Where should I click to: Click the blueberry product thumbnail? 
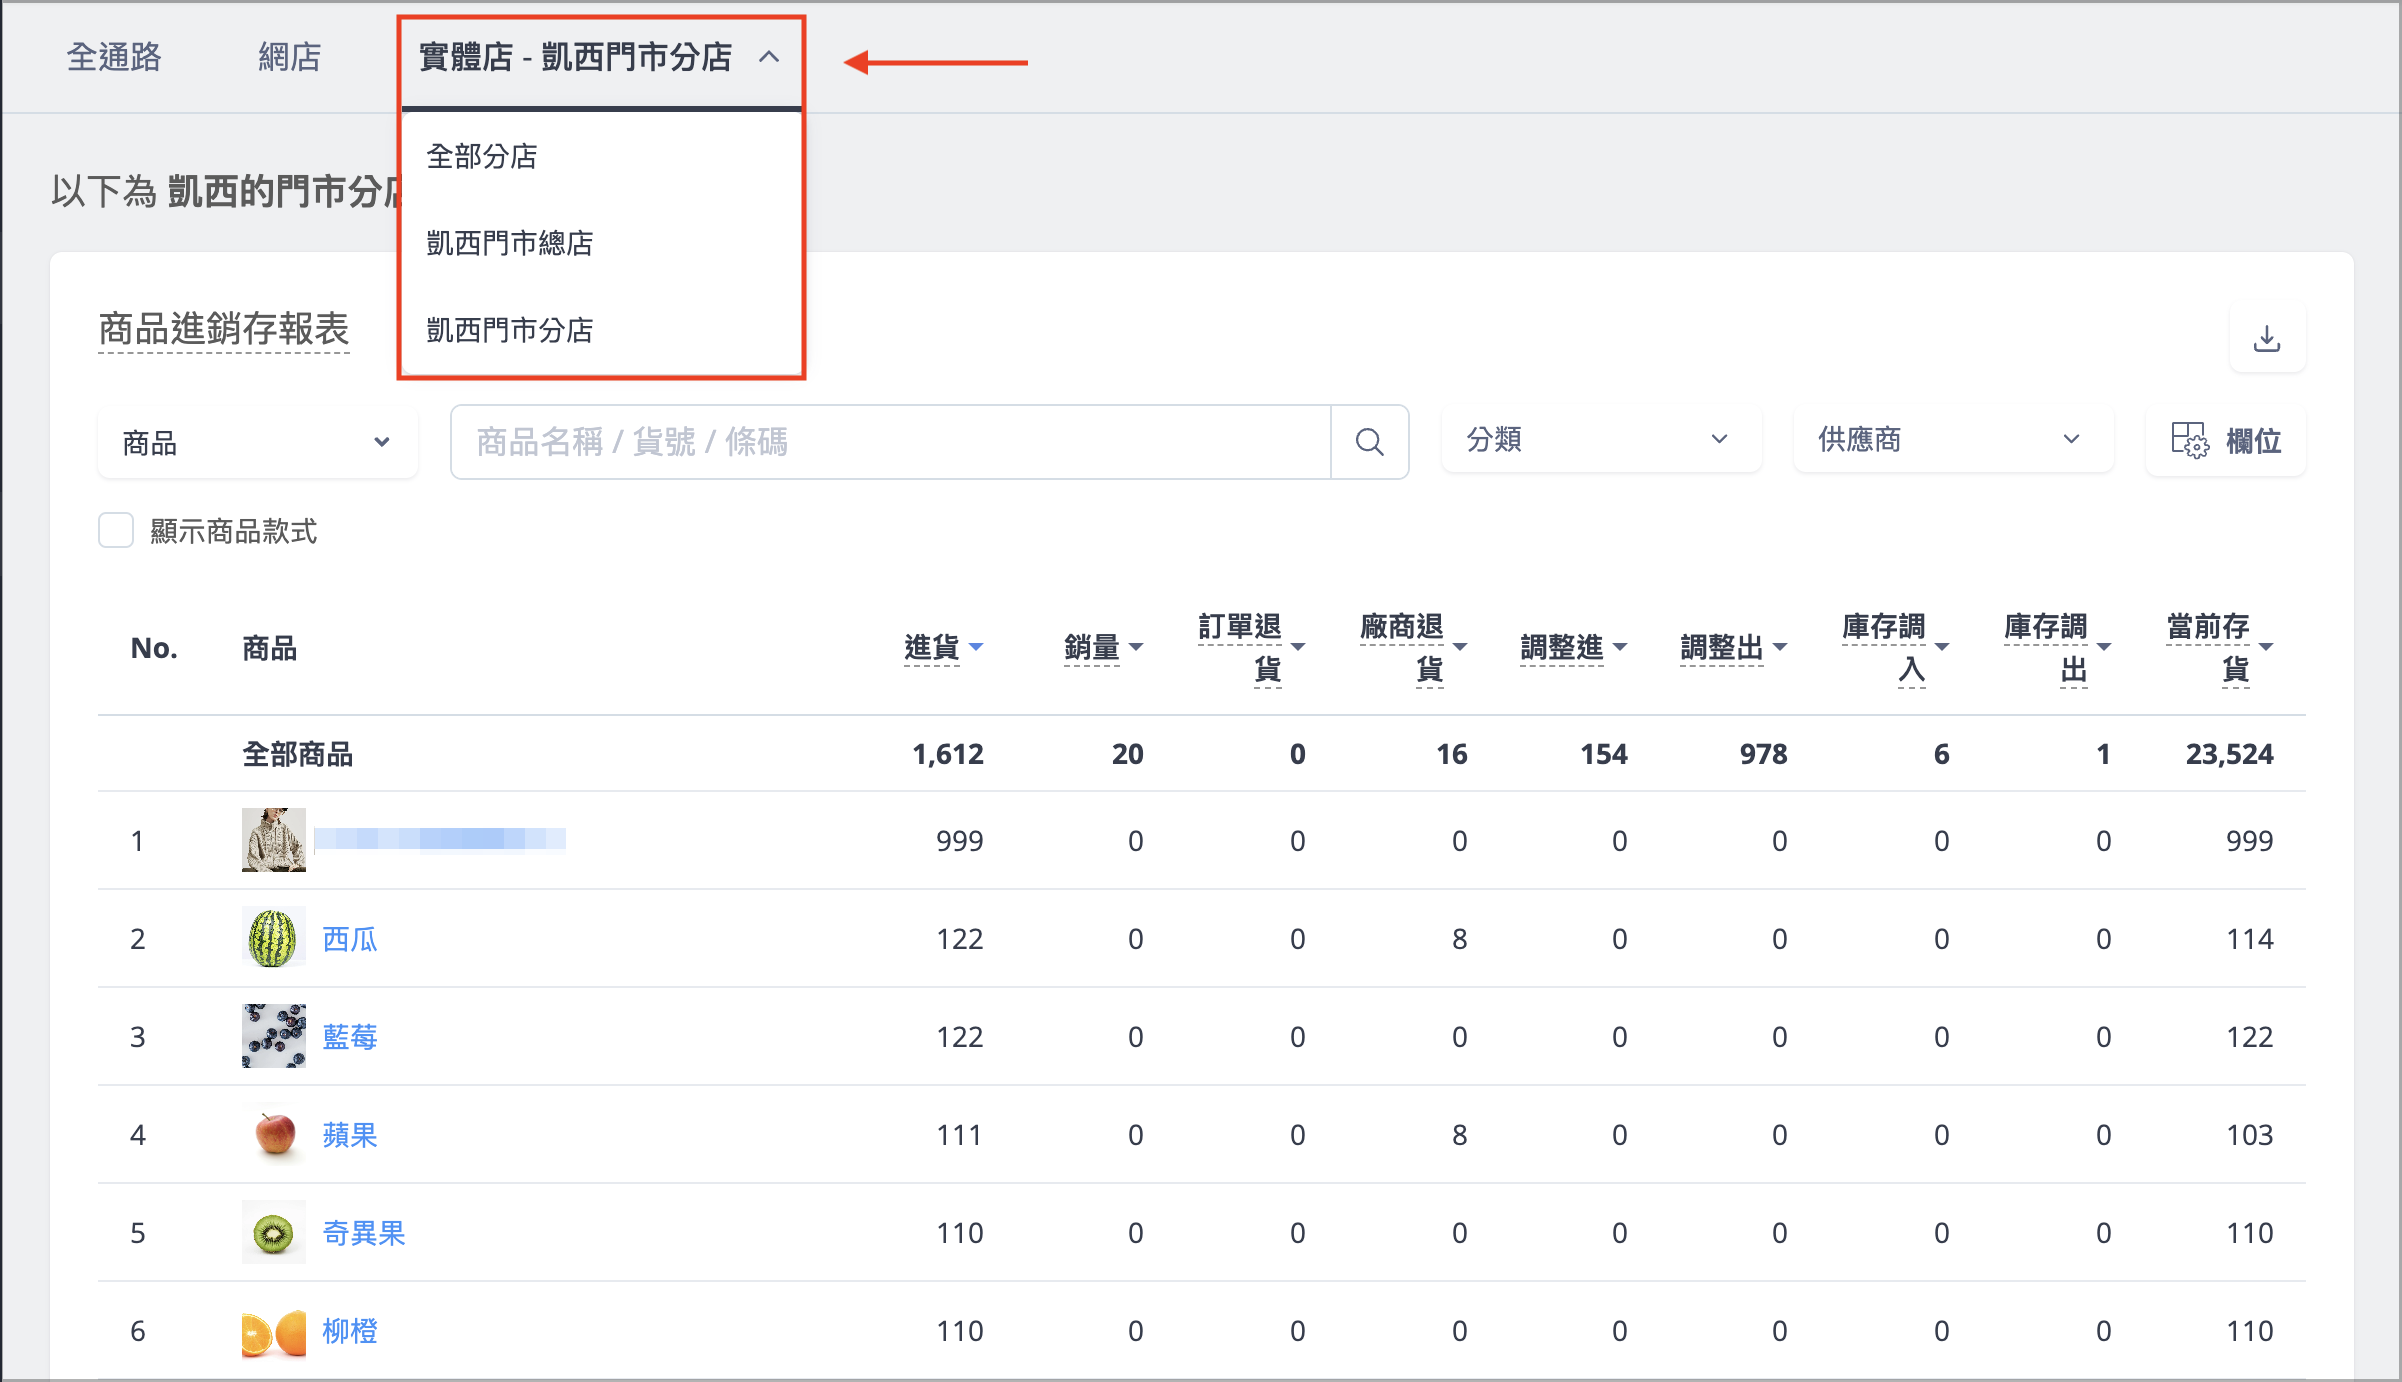[273, 1036]
